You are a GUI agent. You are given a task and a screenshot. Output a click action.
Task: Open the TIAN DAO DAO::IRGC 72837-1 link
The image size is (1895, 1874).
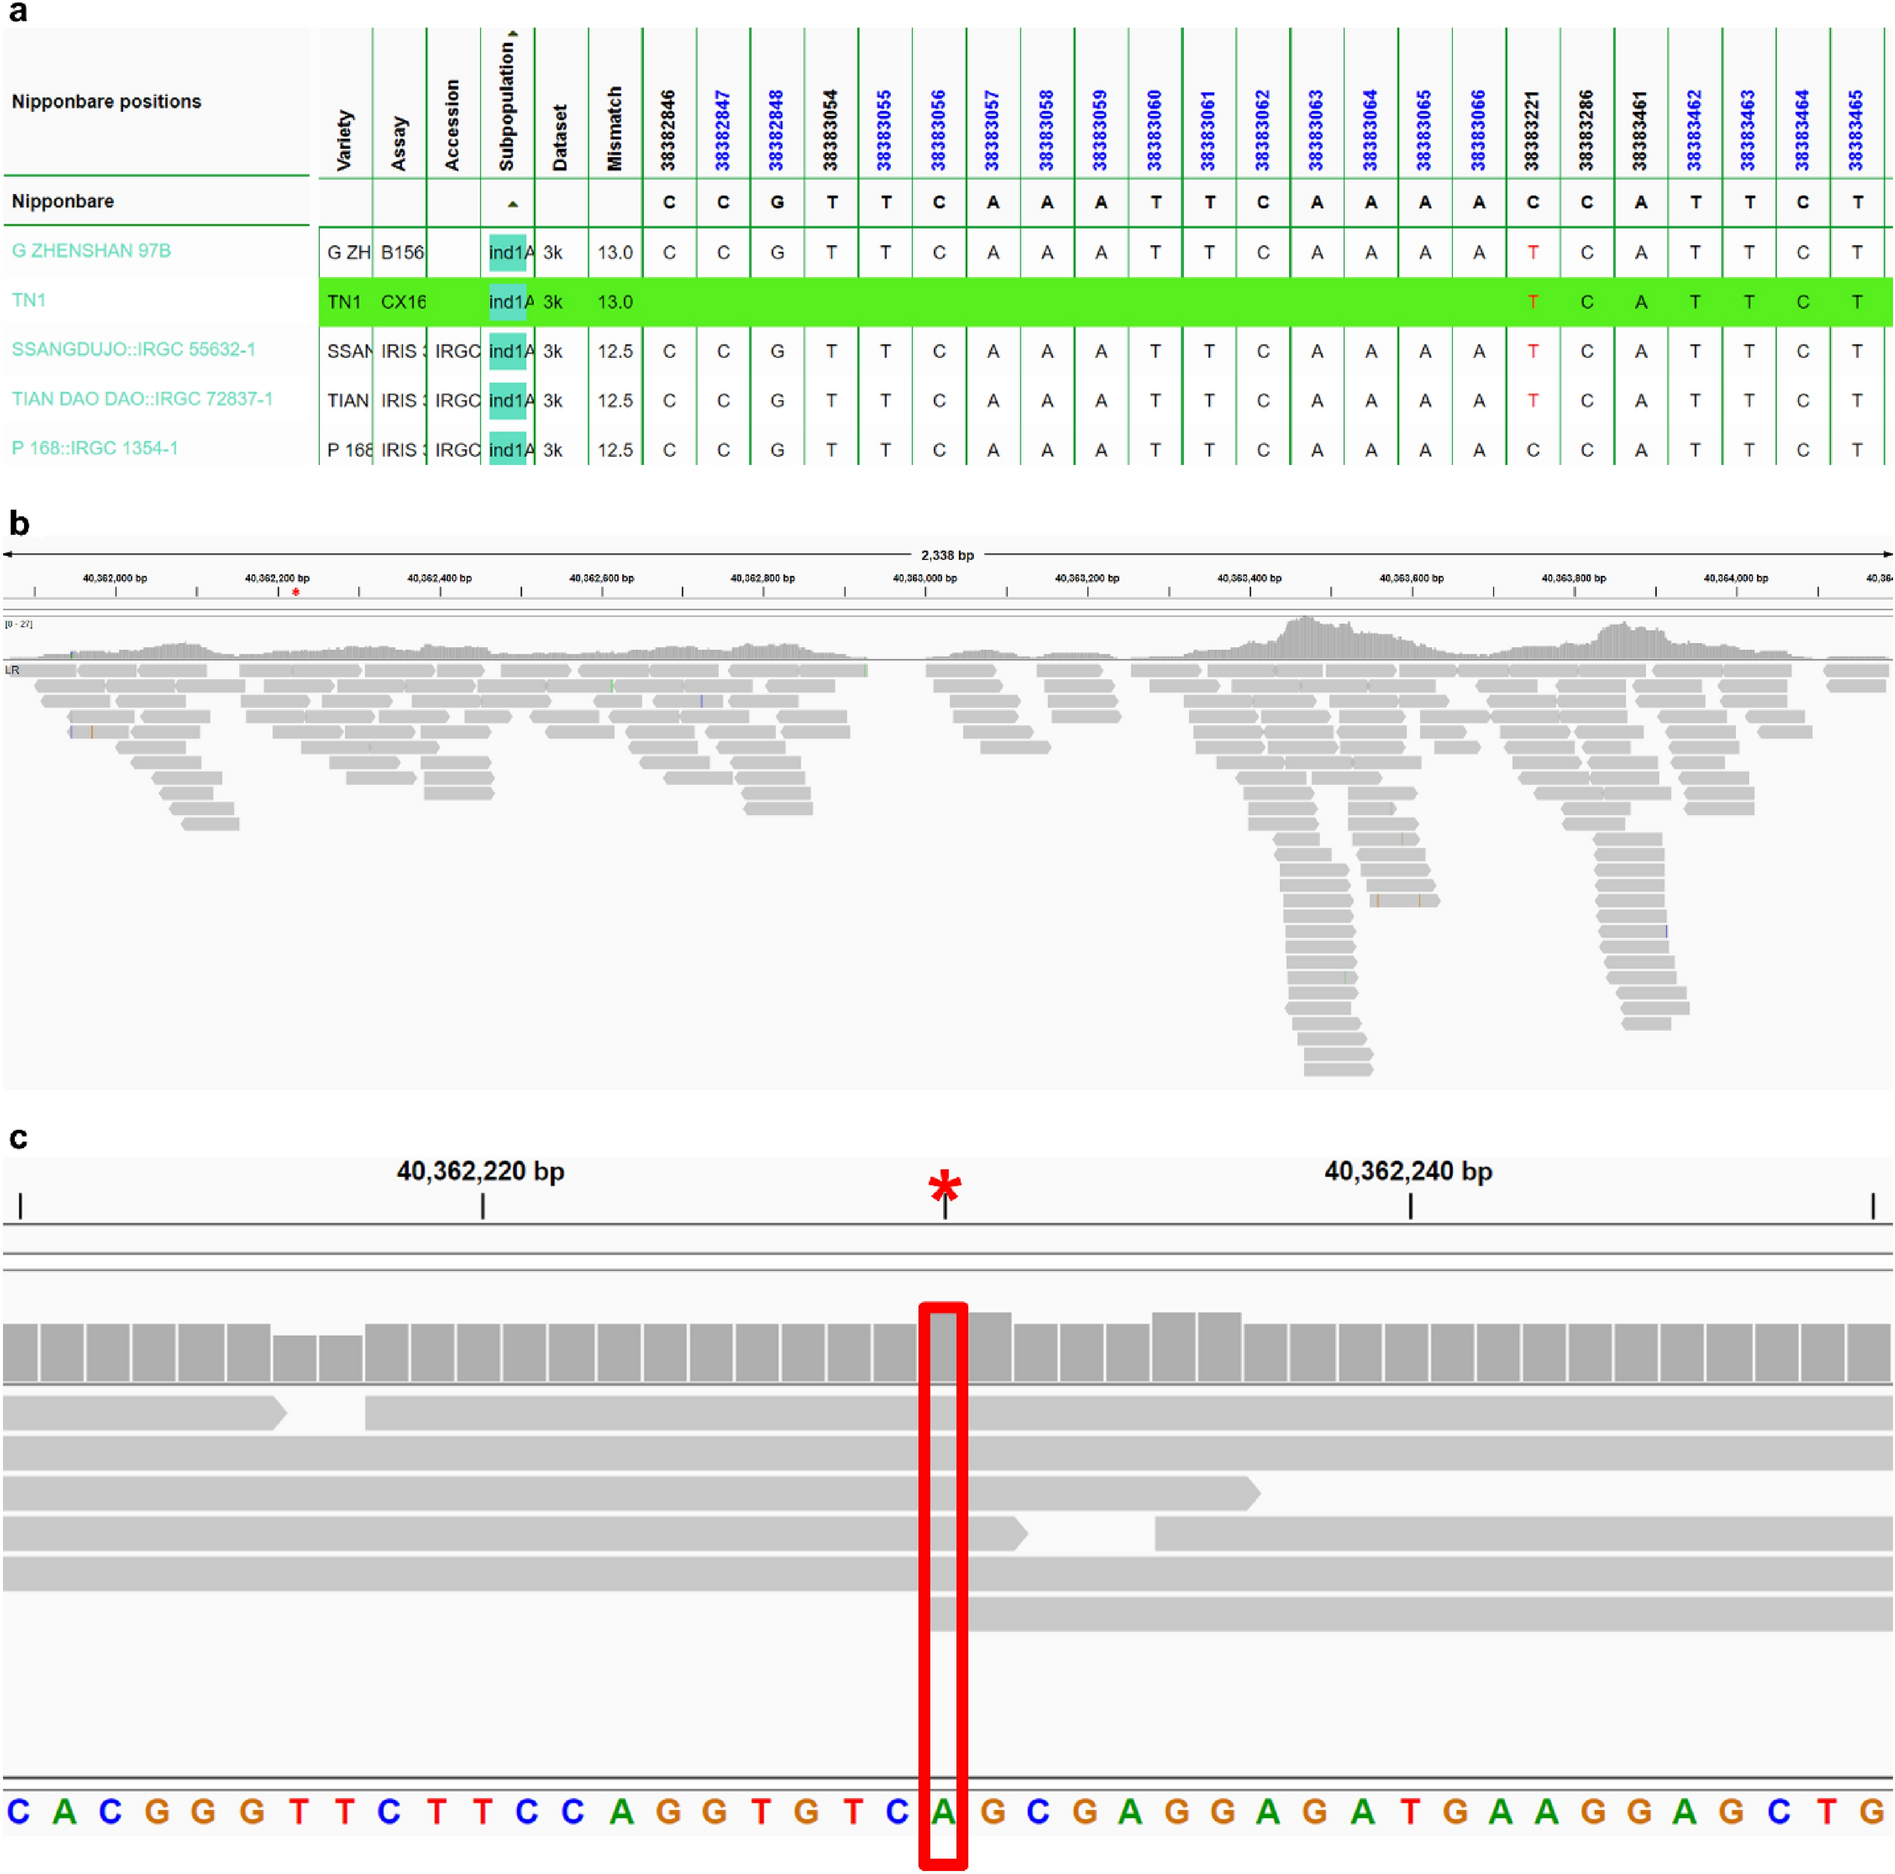(x=142, y=398)
